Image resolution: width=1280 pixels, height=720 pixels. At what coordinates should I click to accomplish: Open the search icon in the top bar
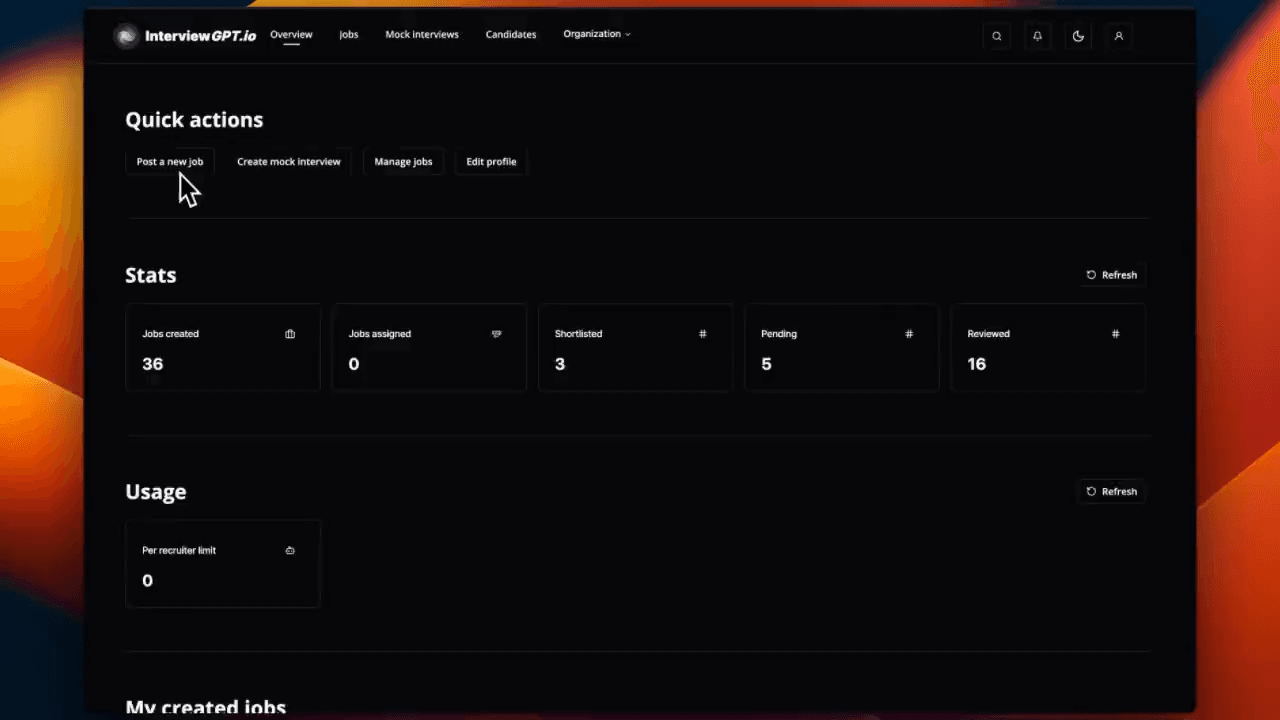(996, 36)
